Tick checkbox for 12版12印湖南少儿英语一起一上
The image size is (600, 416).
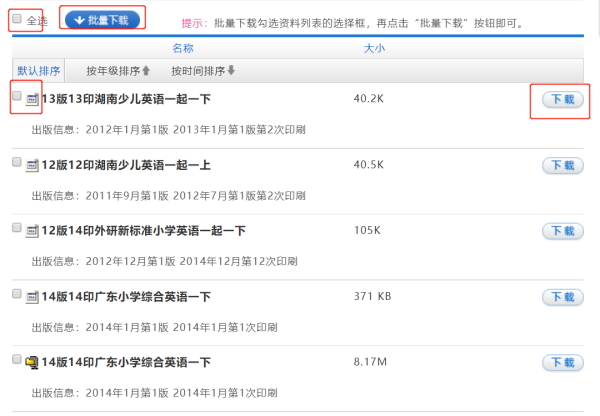tap(17, 162)
